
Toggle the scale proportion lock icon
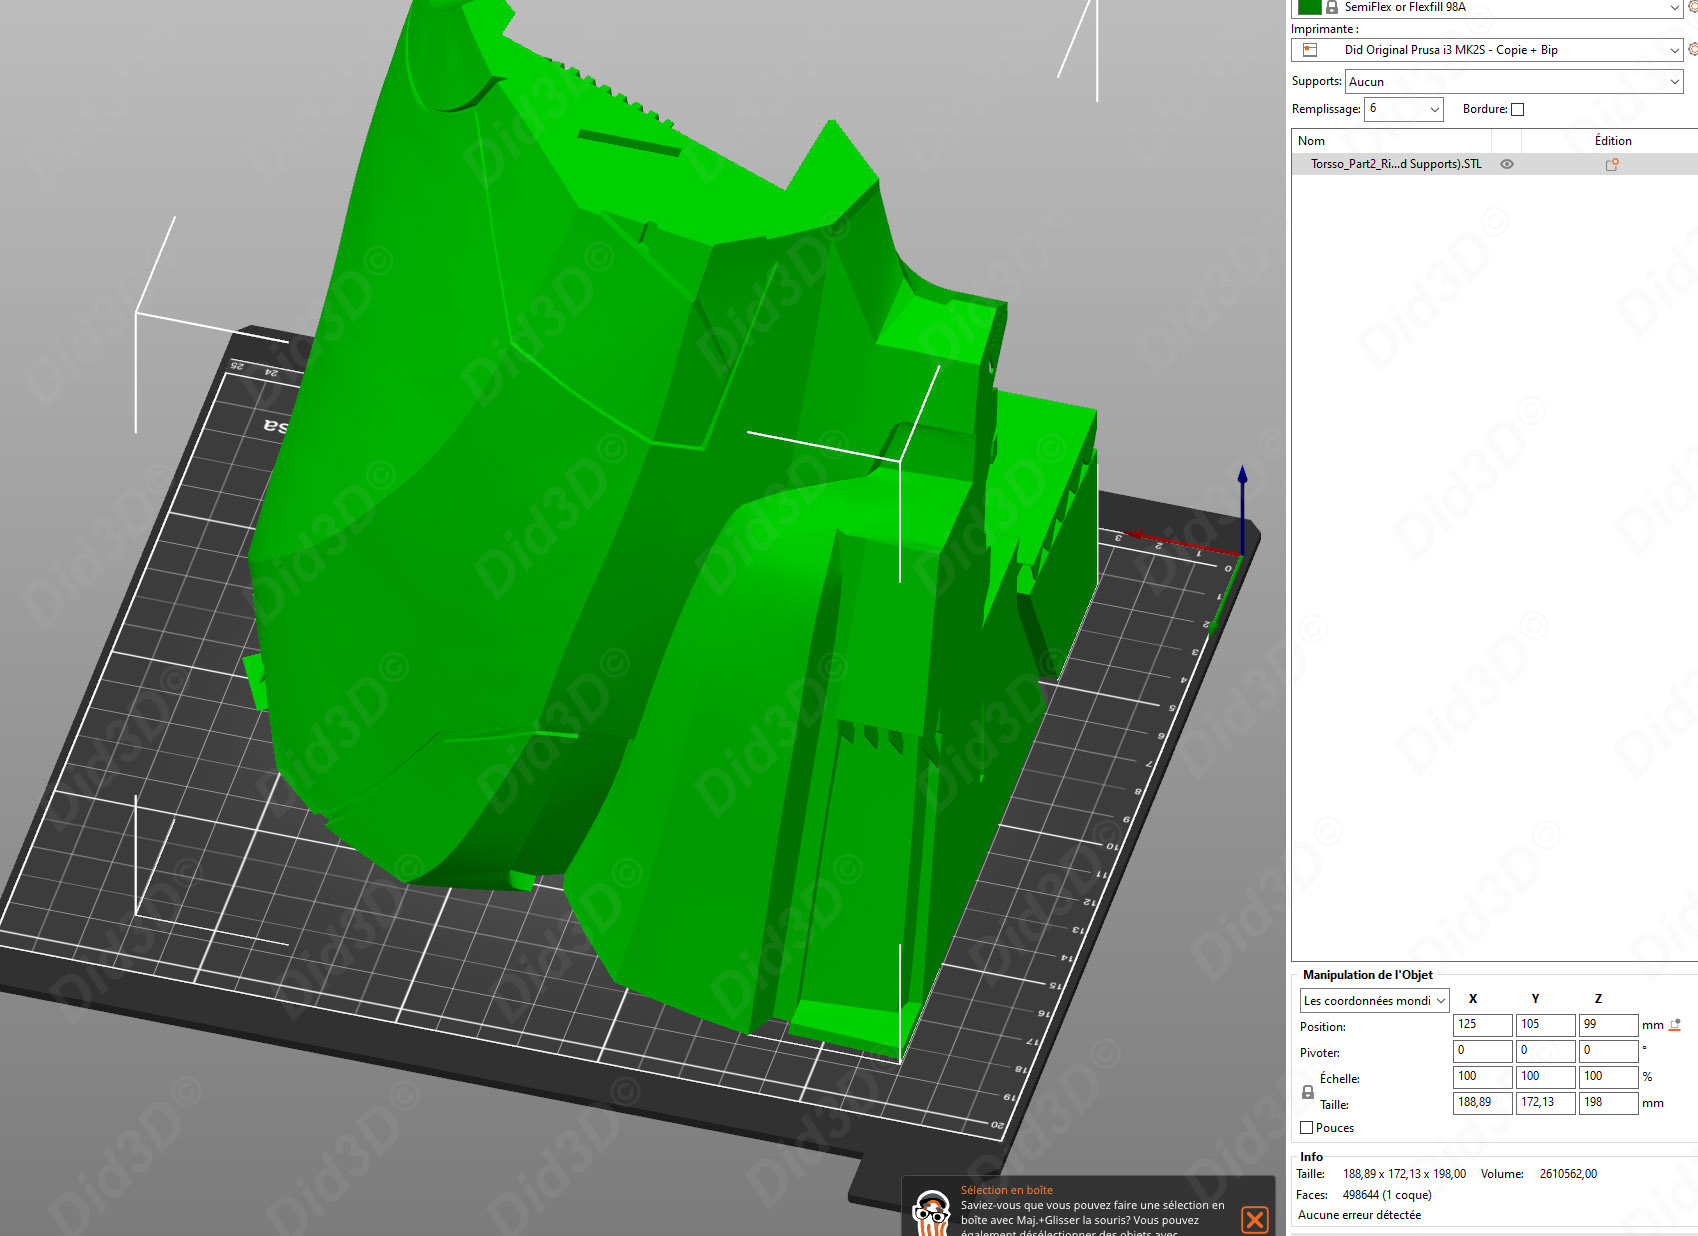[x=1307, y=1092]
